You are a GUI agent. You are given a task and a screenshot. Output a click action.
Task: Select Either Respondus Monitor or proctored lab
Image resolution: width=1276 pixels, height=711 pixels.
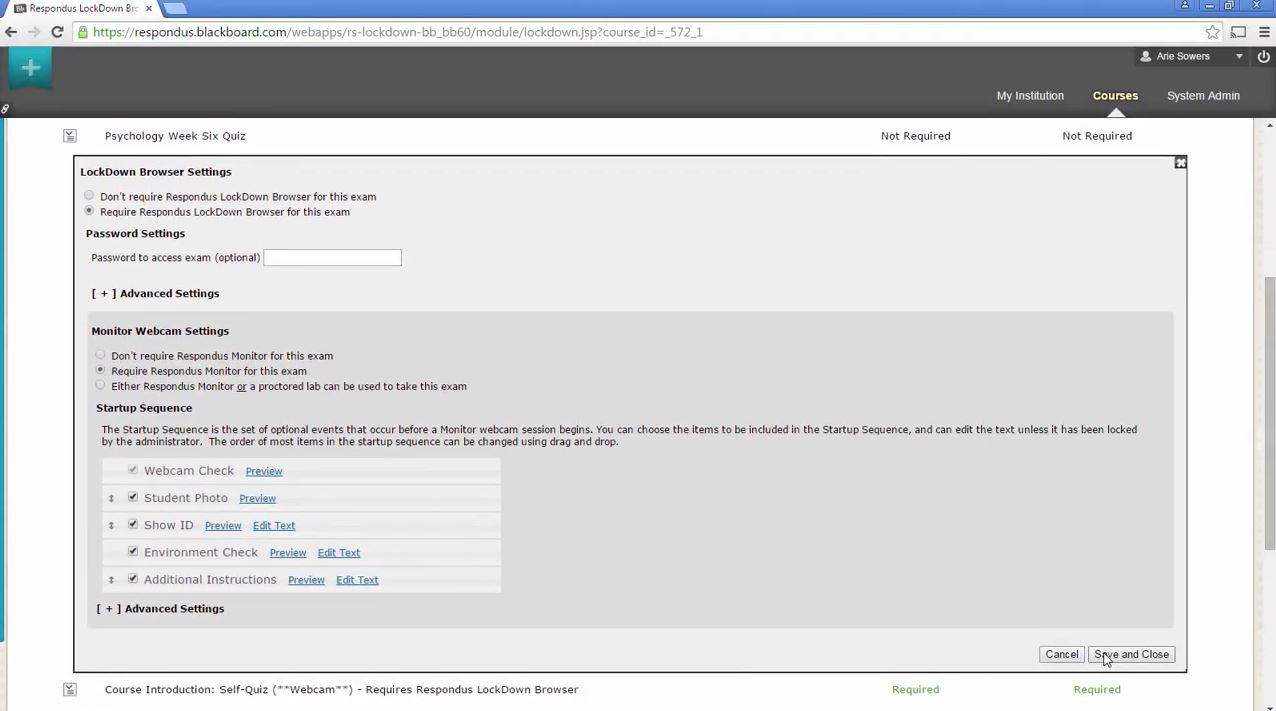pos(100,385)
